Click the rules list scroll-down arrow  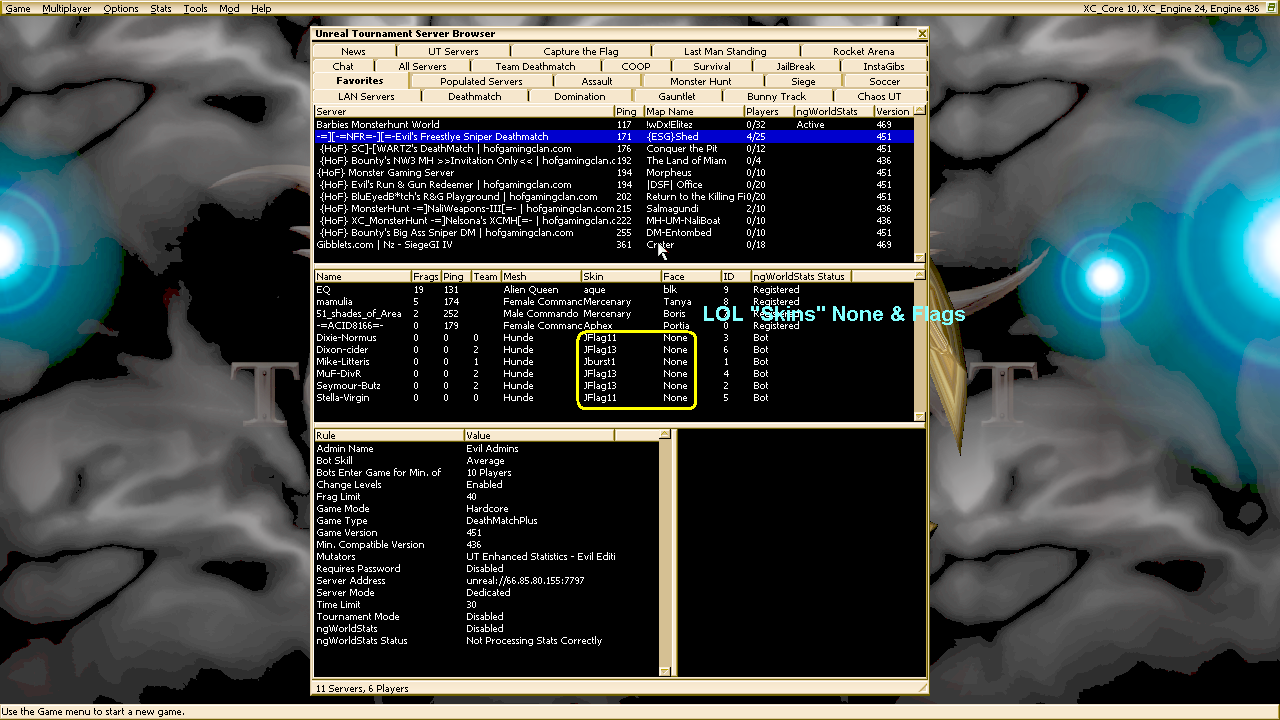pos(663,672)
